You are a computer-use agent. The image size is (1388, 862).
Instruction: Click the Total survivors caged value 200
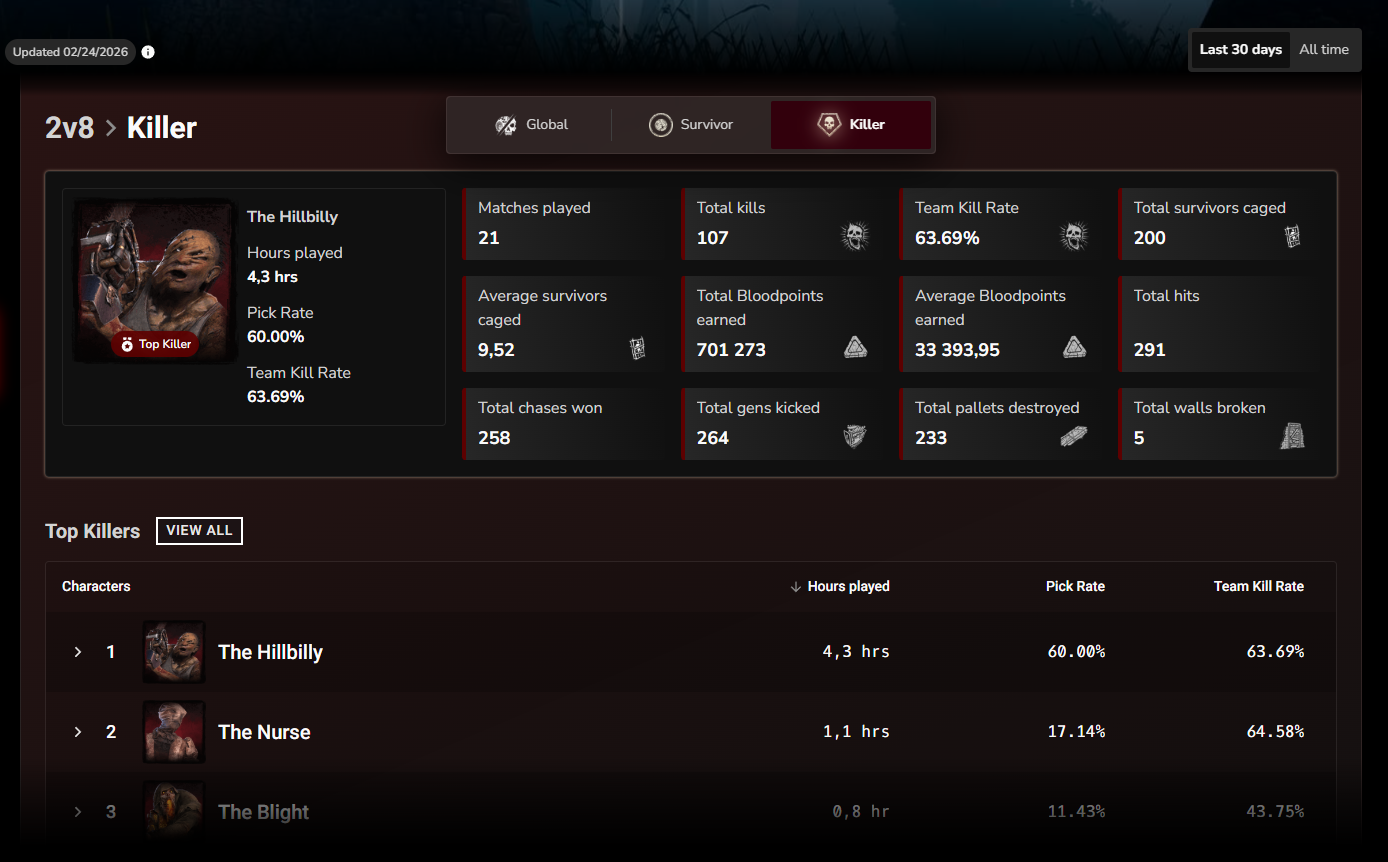pyautogui.click(x=1149, y=238)
